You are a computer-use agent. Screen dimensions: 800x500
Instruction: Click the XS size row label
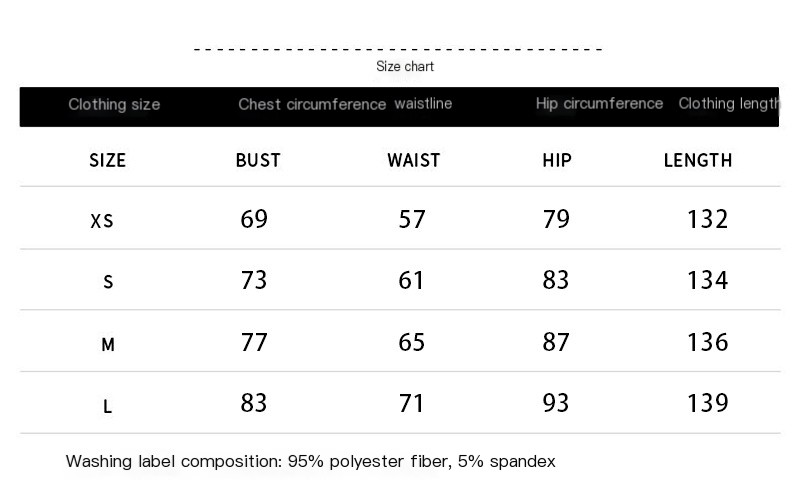(102, 221)
